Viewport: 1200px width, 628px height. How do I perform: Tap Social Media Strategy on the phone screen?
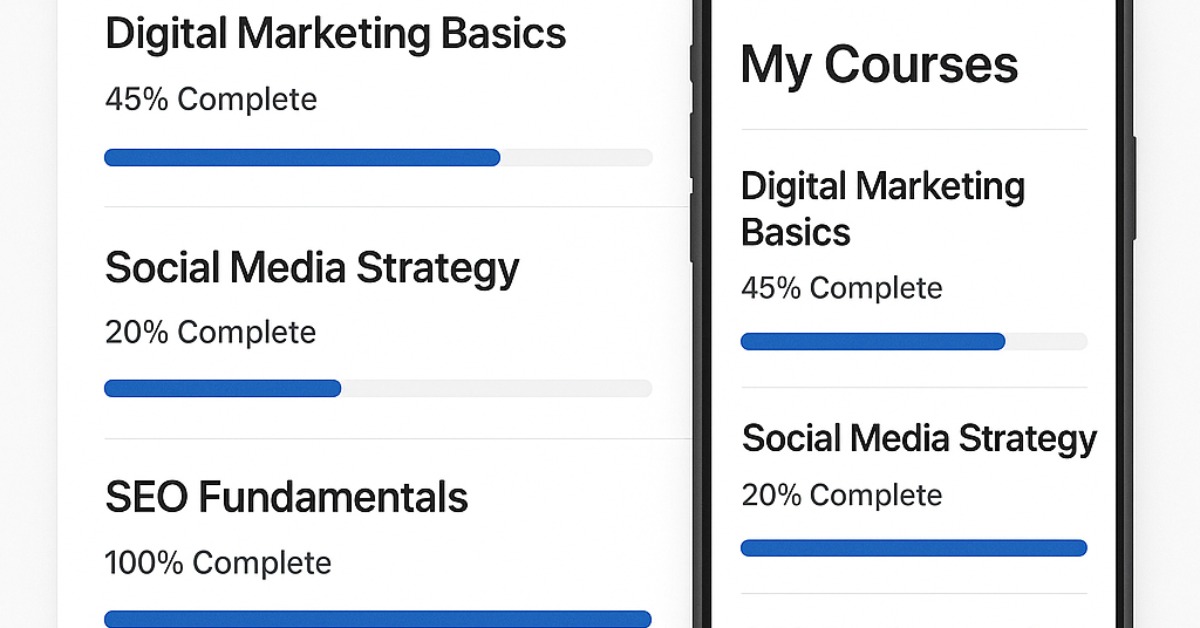pyautogui.click(x=919, y=438)
